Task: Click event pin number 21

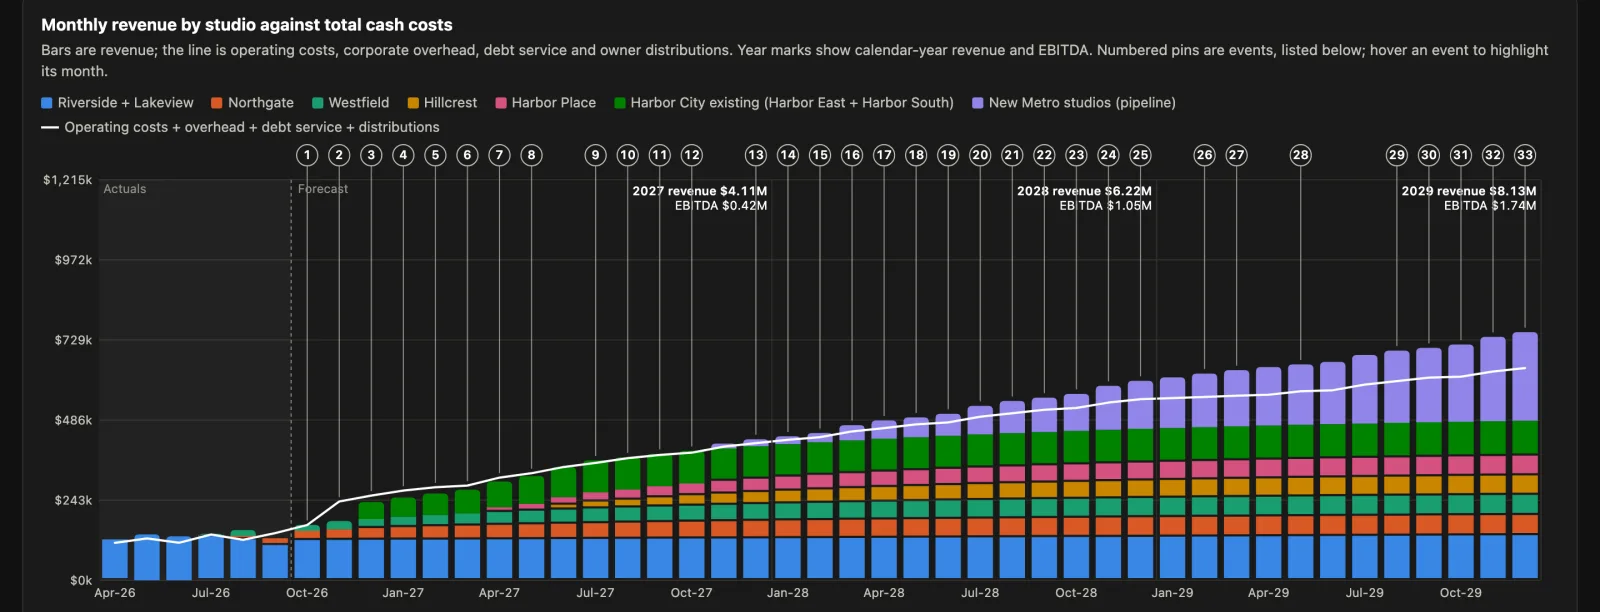Action: [1012, 155]
